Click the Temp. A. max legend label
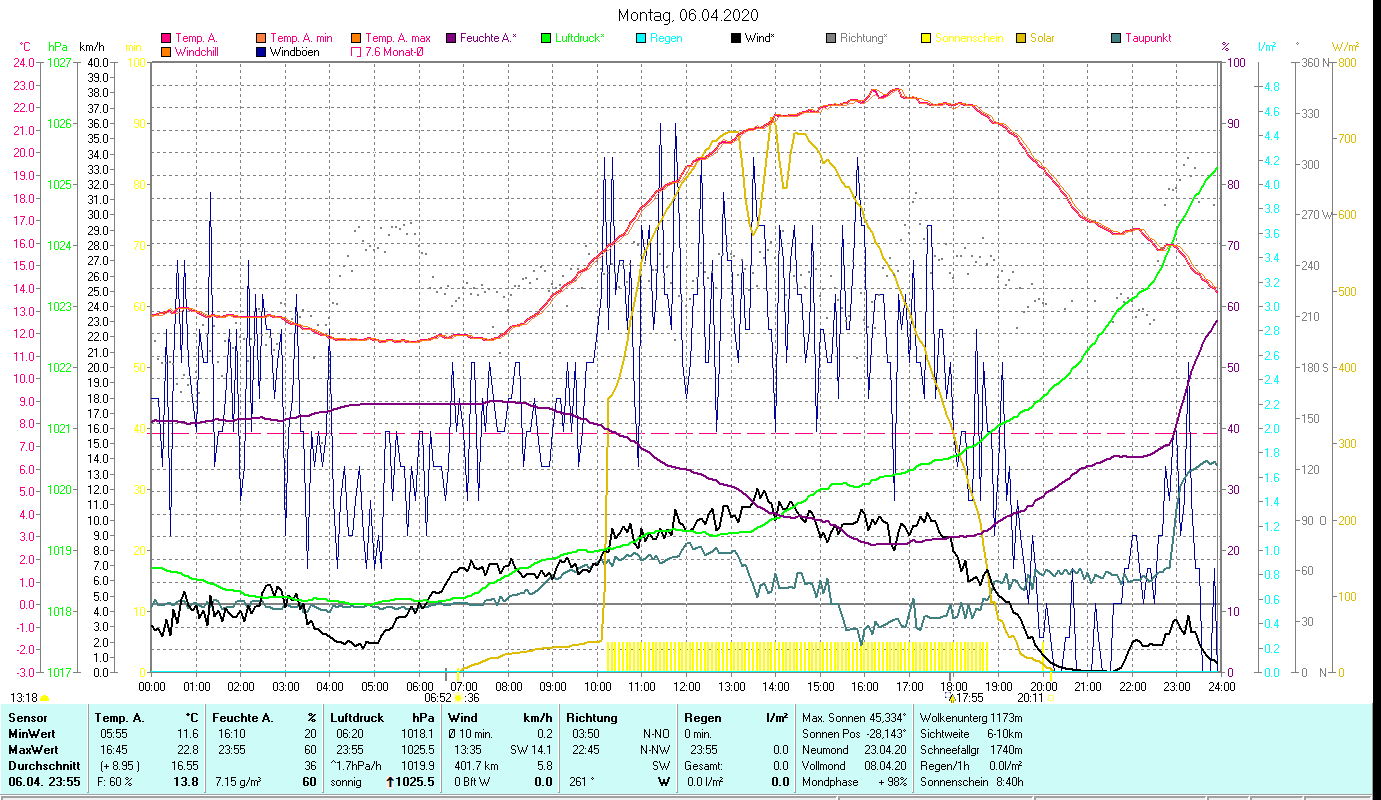Image resolution: width=1381 pixels, height=800 pixels. pos(397,38)
